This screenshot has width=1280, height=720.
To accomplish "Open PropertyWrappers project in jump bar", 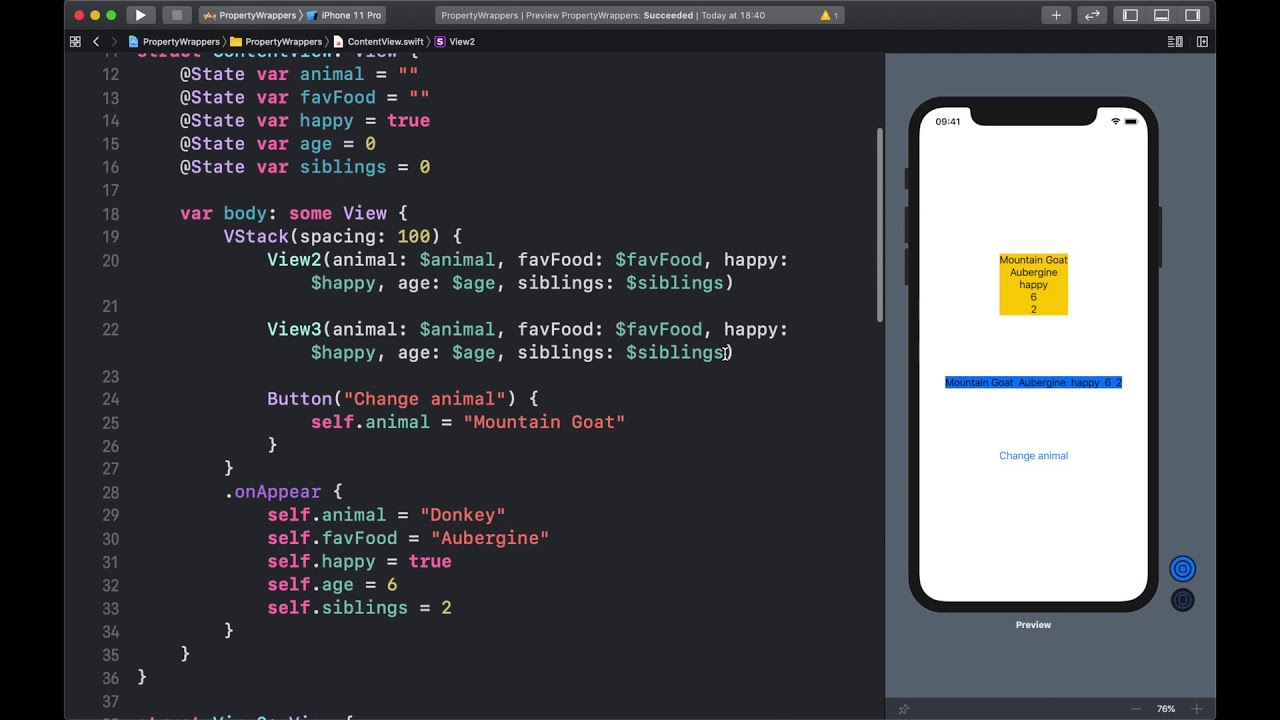I will pos(174,42).
